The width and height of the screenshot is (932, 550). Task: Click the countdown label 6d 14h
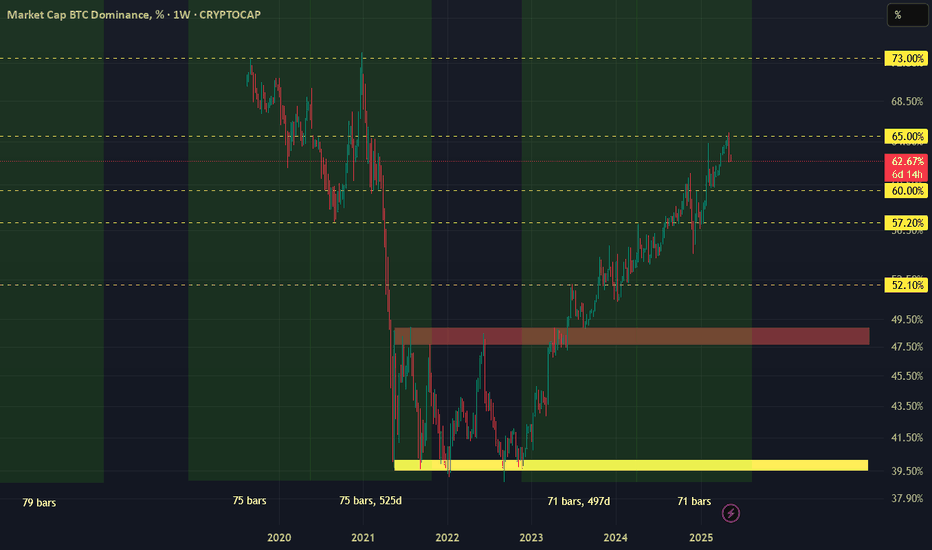point(907,174)
